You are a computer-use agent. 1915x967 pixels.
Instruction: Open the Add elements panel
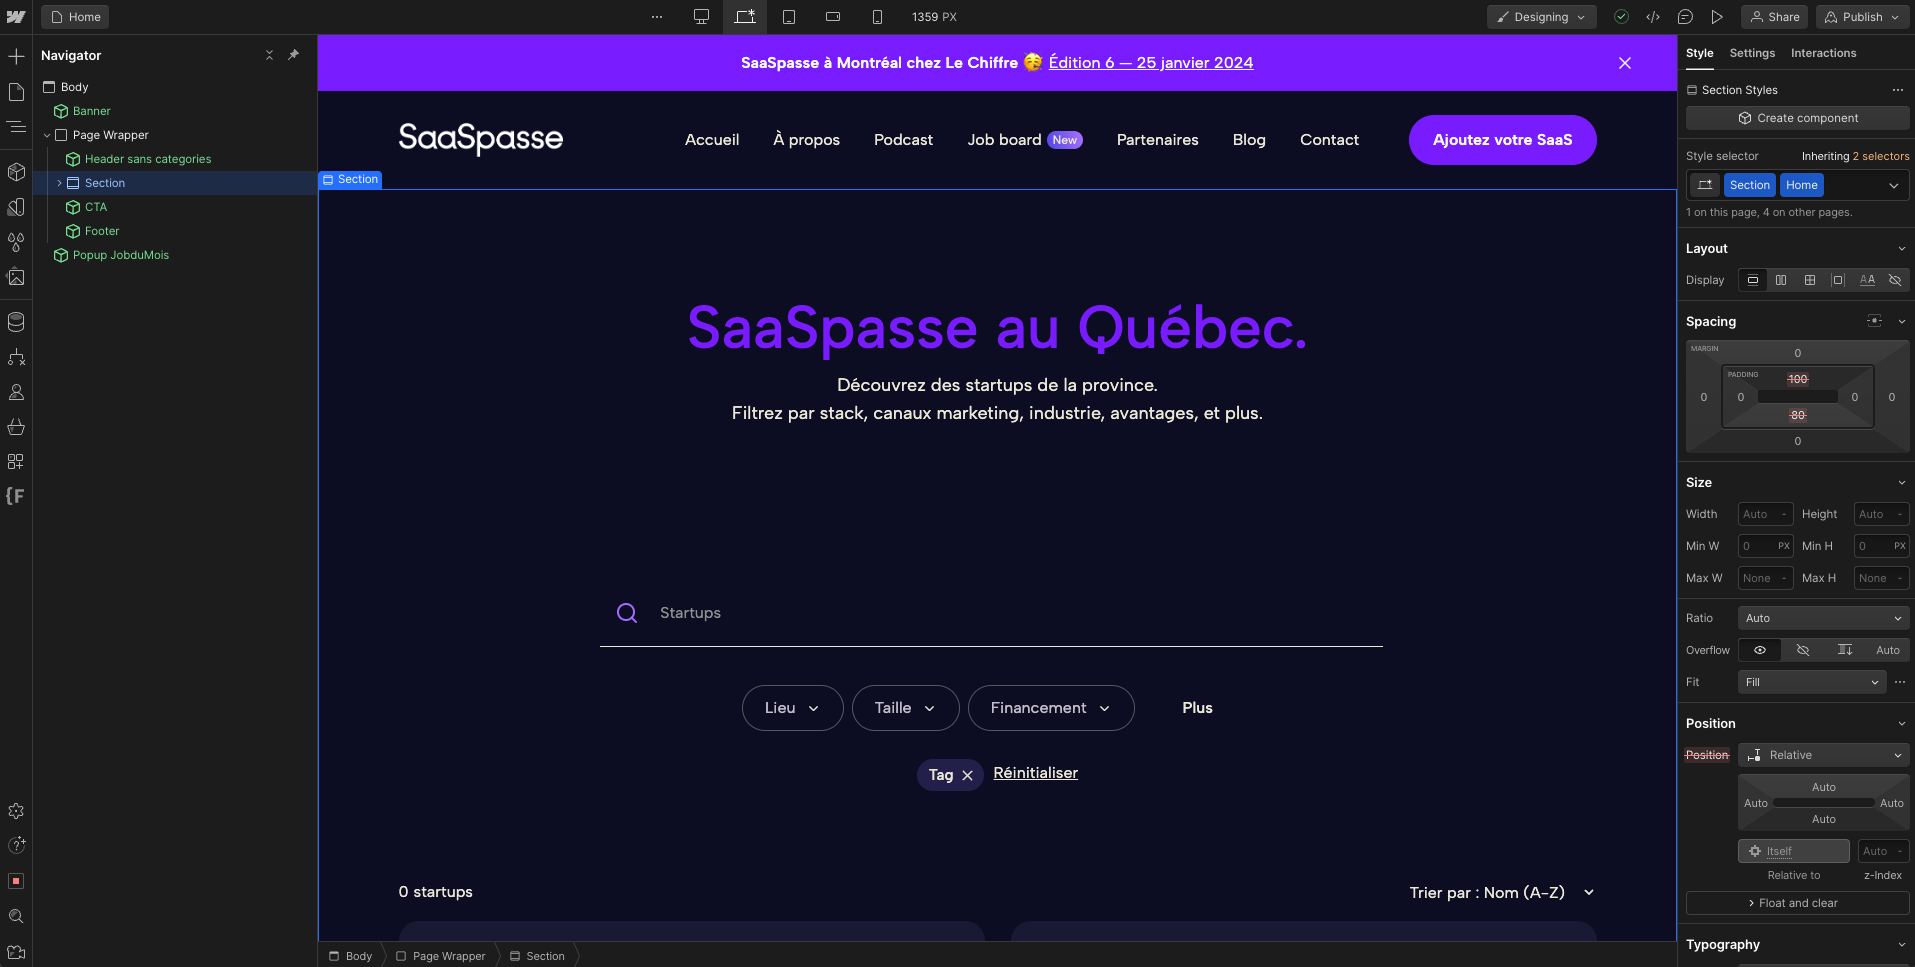(16, 57)
